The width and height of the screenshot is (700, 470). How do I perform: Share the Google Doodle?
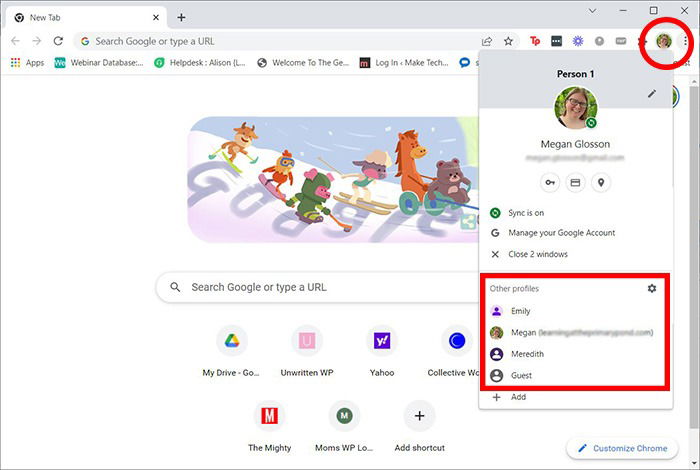click(x=468, y=221)
